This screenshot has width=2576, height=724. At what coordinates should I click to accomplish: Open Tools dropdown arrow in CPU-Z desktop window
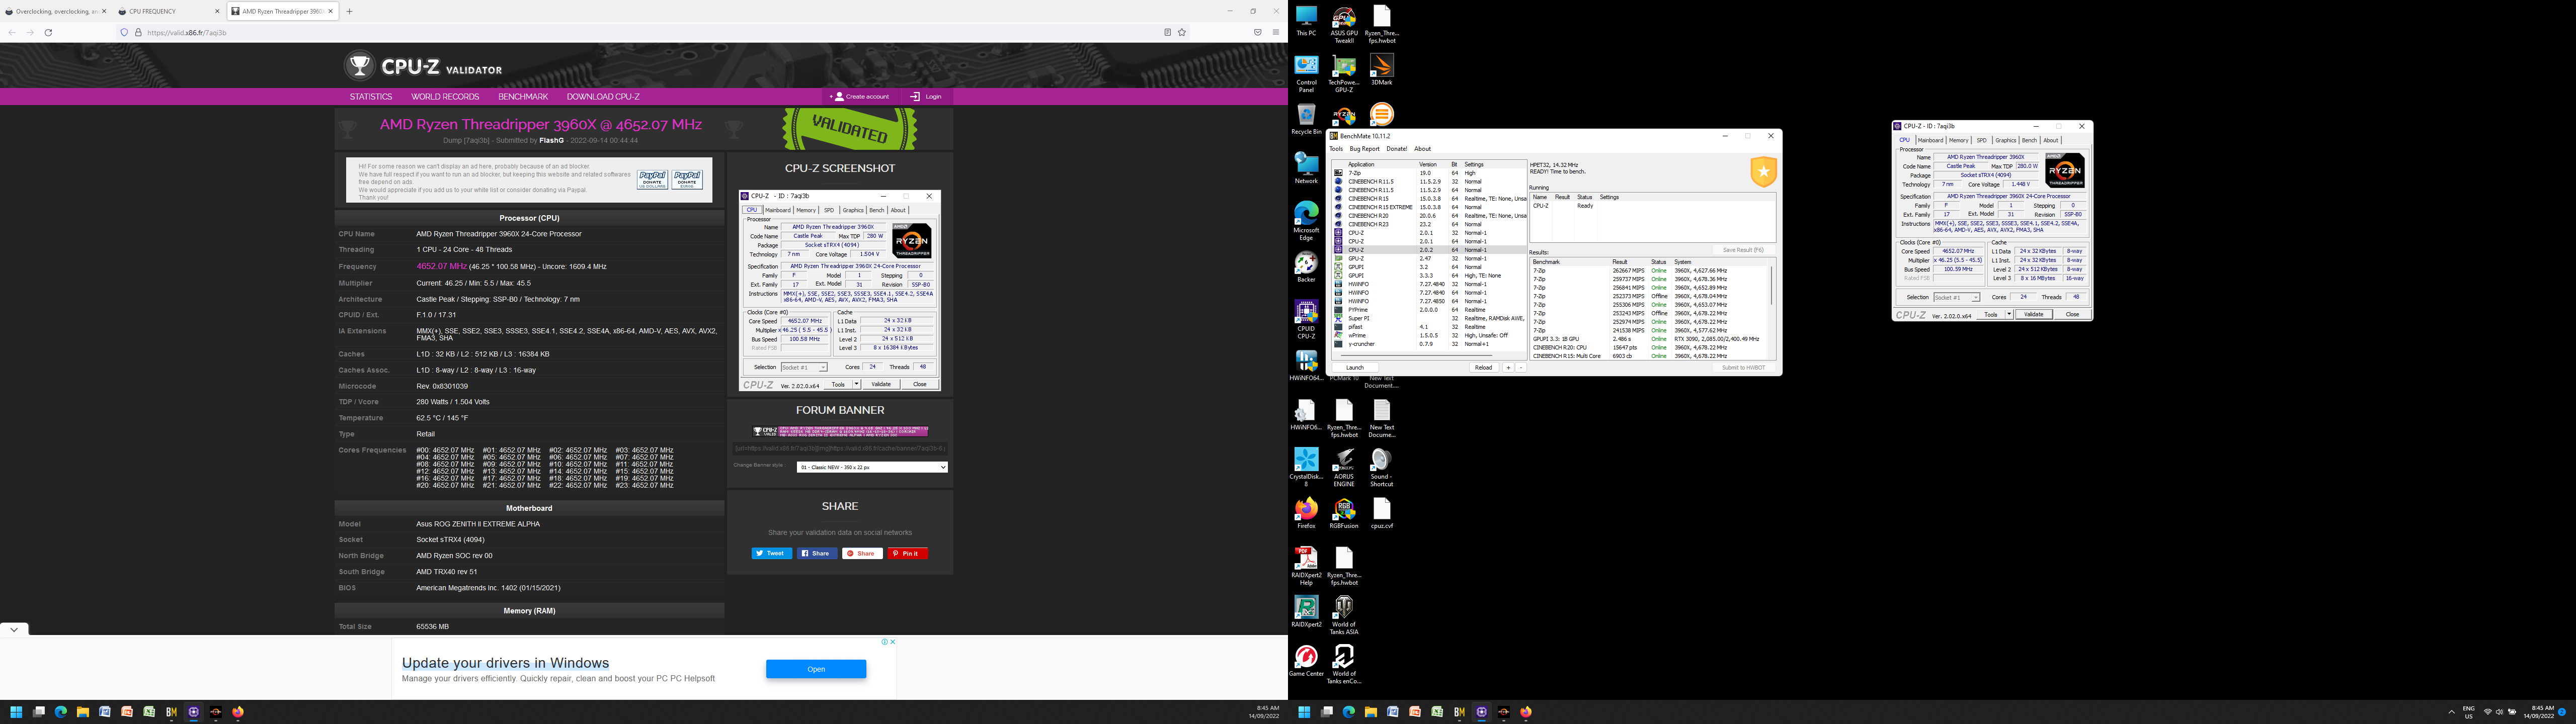pyautogui.click(x=2008, y=314)
